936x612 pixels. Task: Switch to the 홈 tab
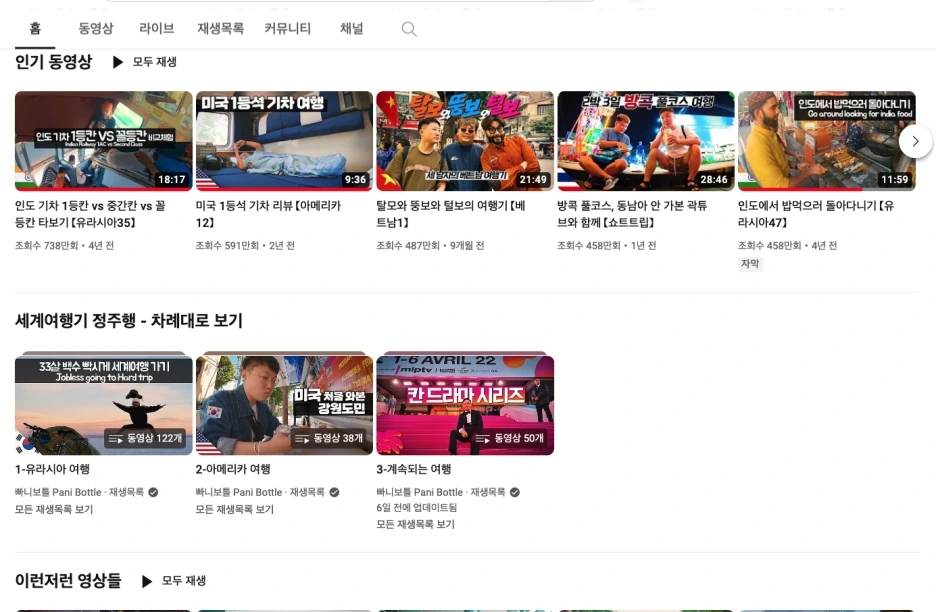tap(35, 29)
